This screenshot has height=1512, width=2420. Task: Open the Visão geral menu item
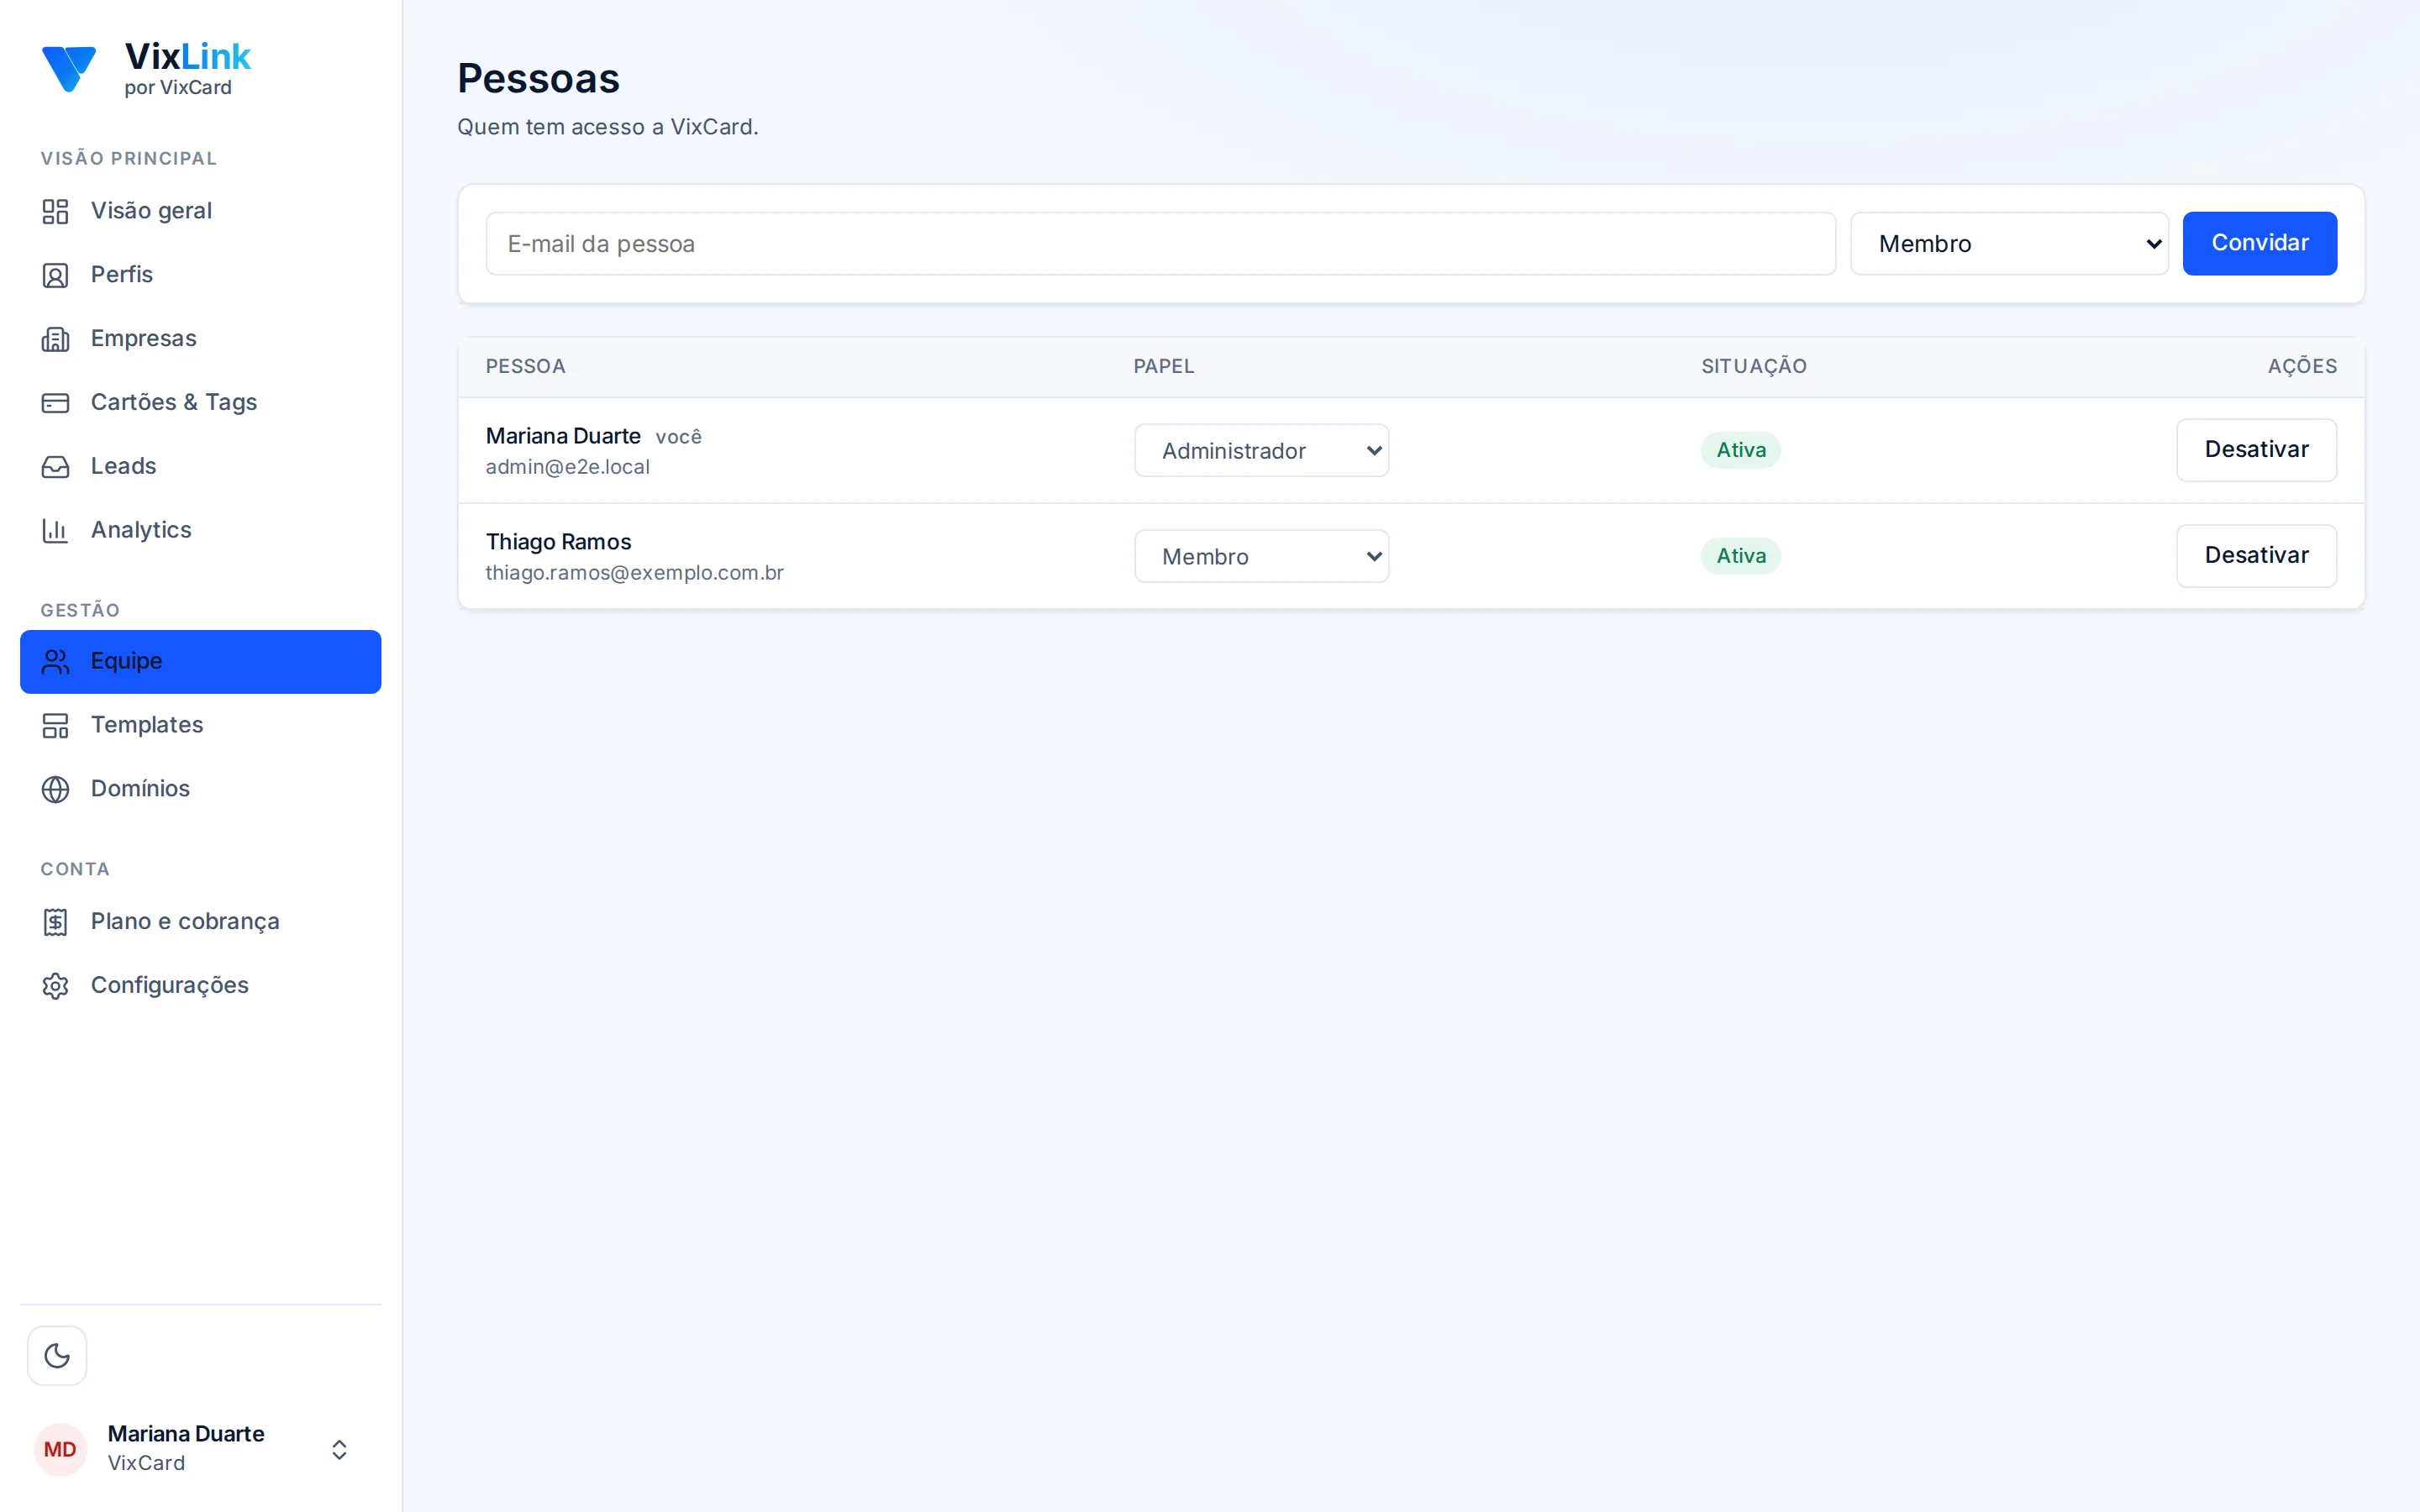[200, 211]
